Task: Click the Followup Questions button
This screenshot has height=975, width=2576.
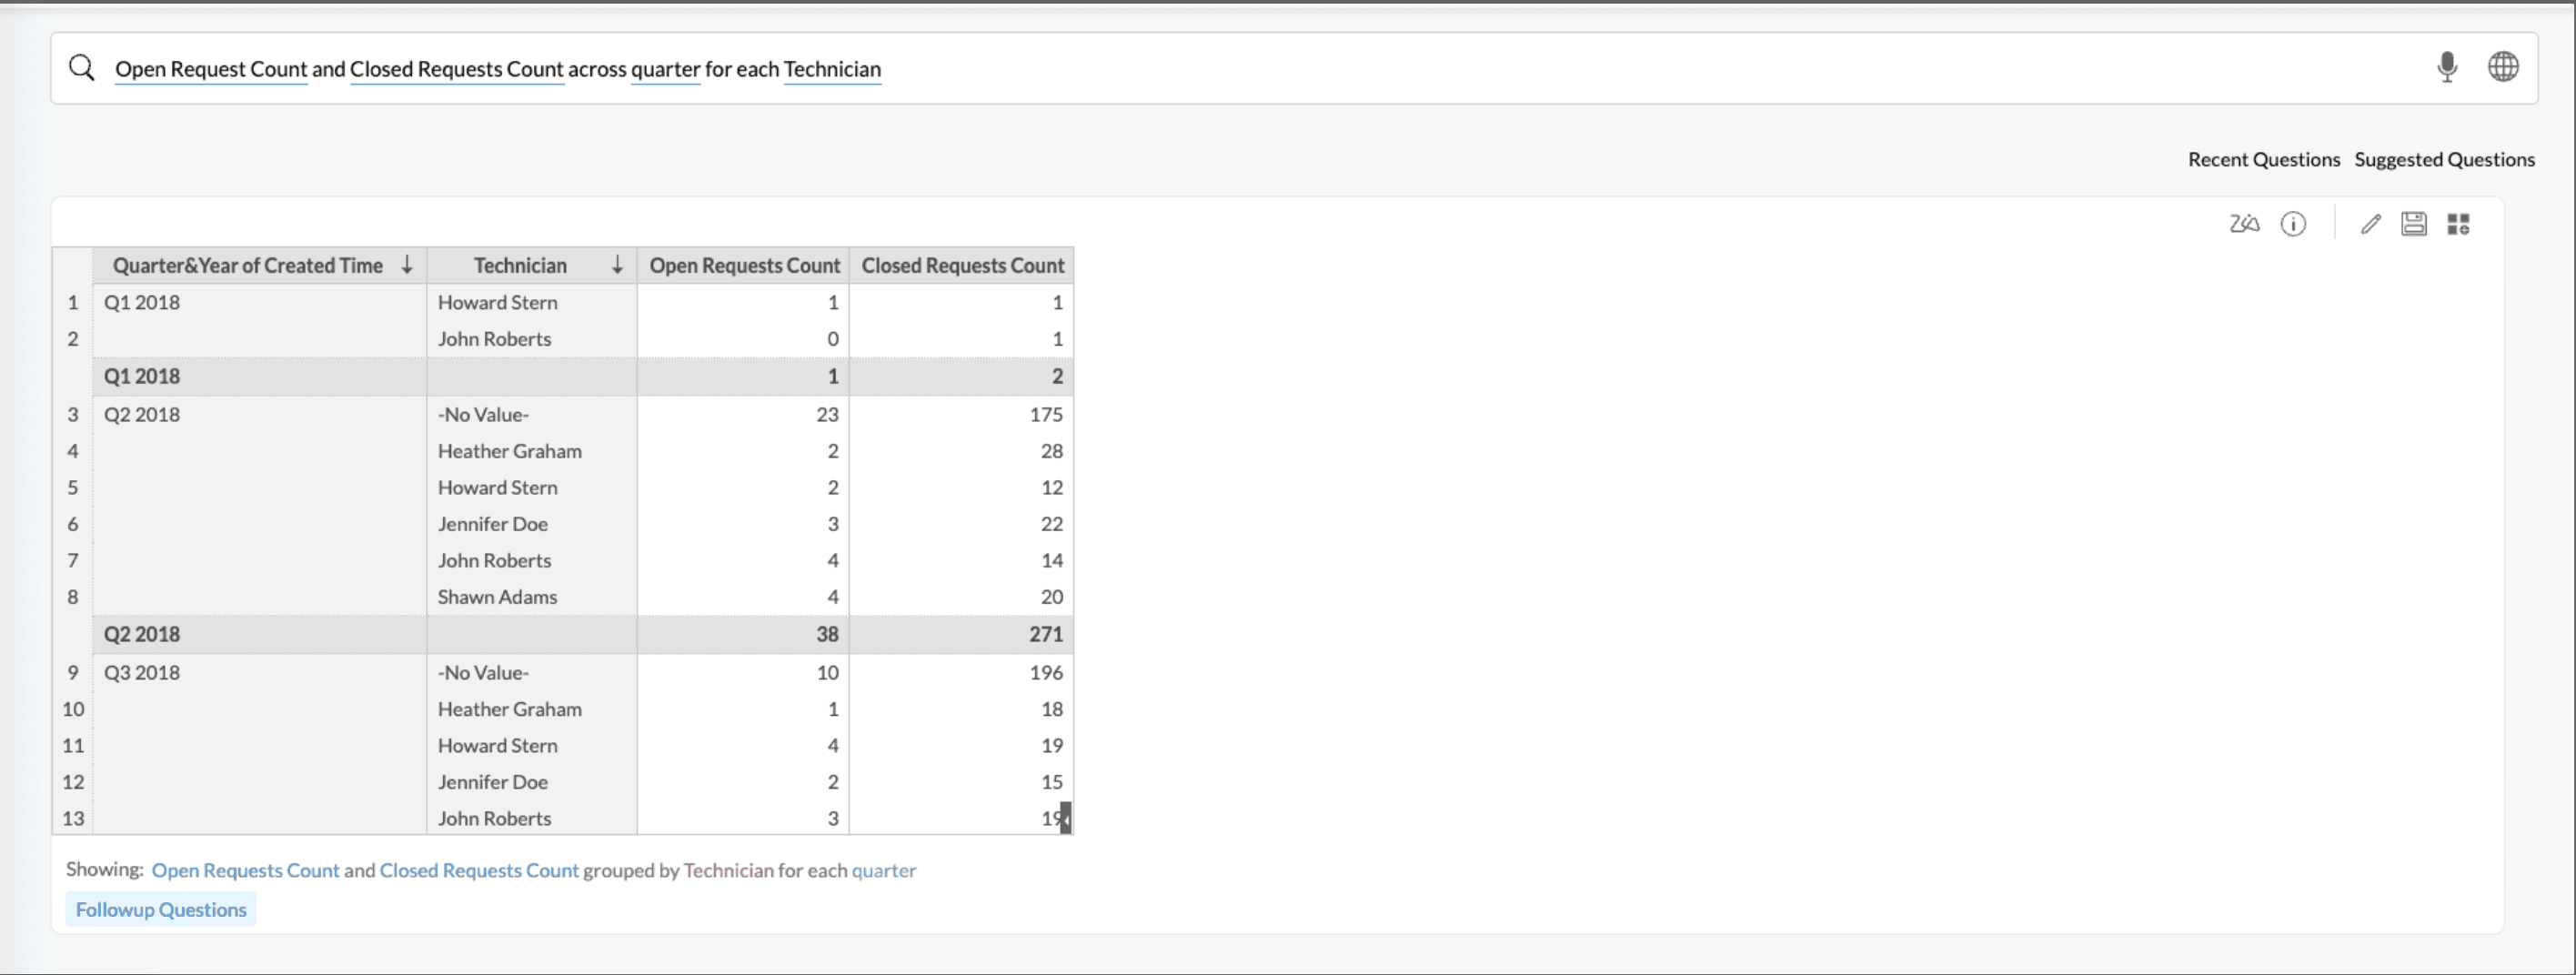Action: click(x=161, y=909)
